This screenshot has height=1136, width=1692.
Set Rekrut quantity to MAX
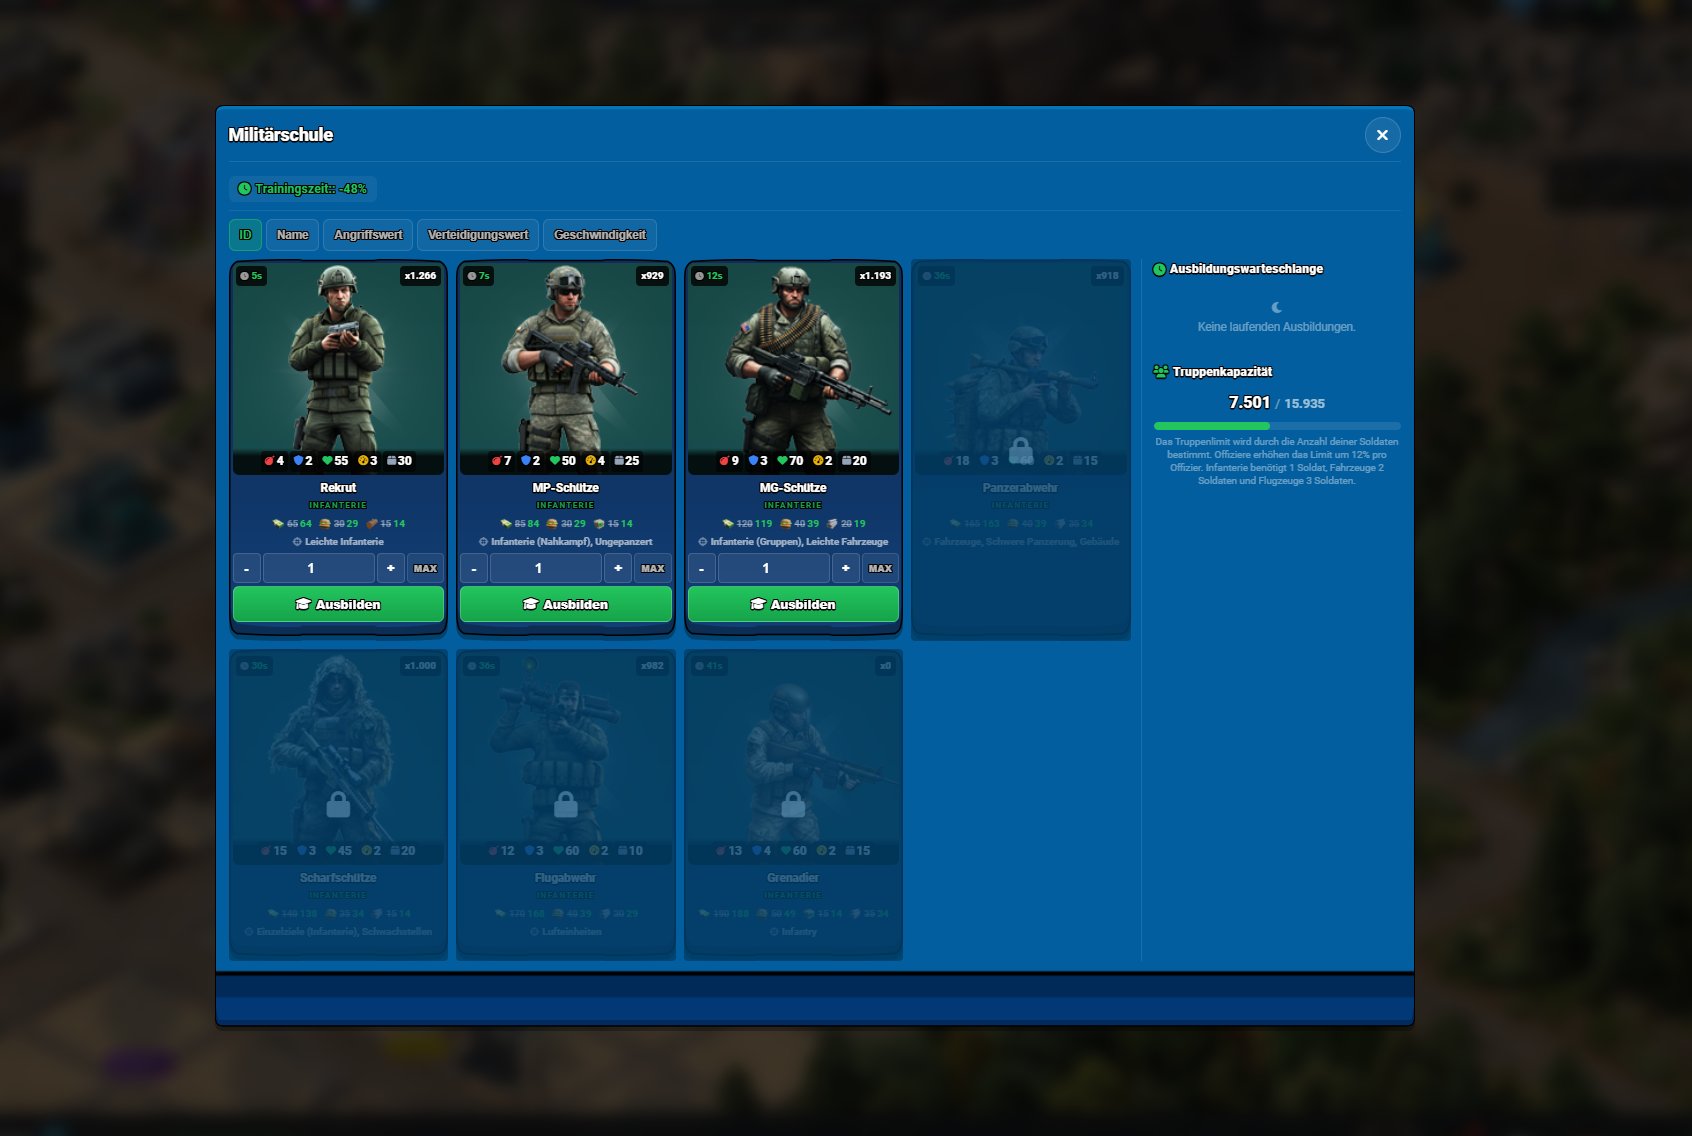coord(425,568)
